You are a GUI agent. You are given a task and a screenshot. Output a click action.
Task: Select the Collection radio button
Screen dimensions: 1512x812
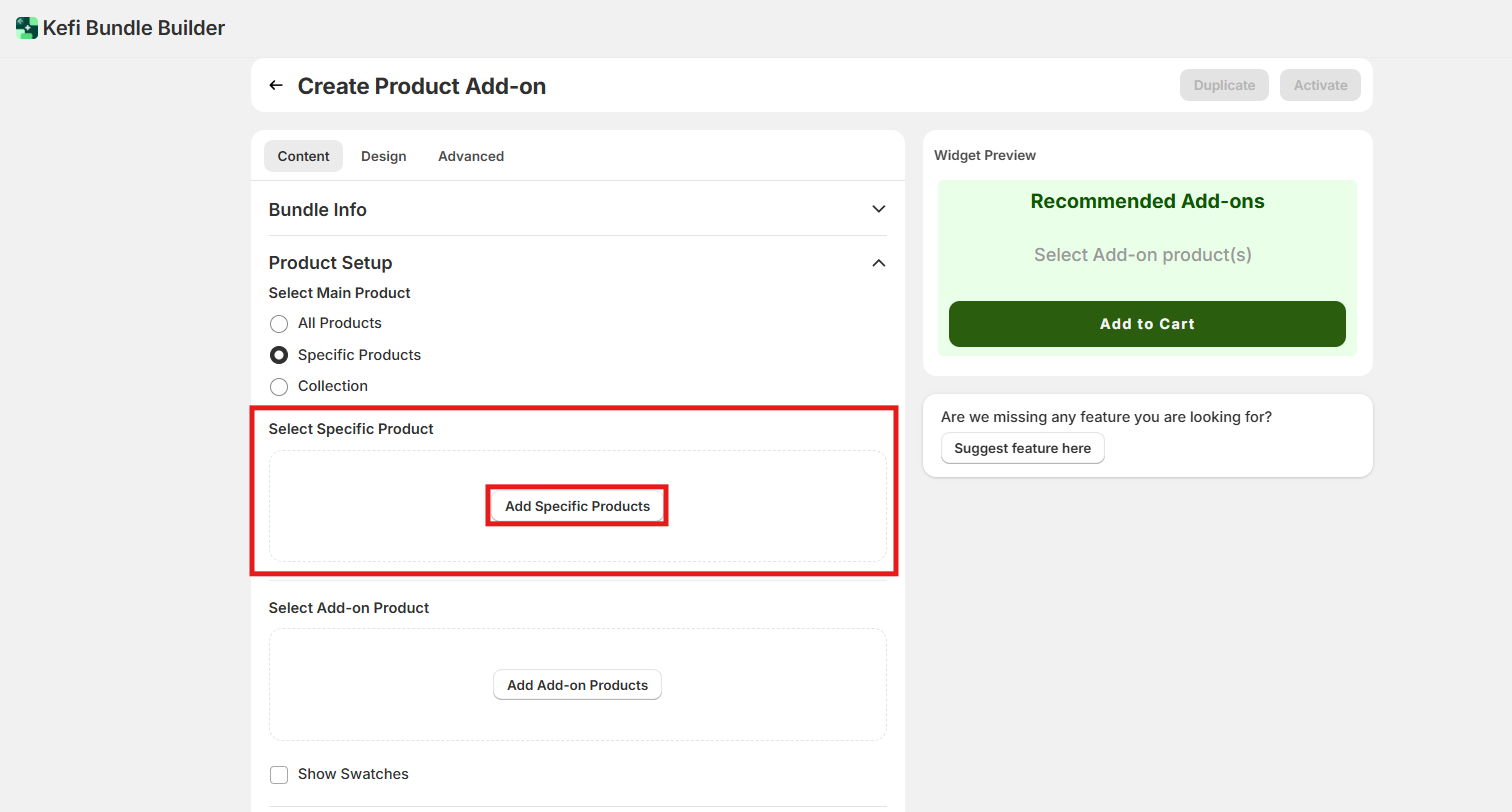click(x=279, y=387)
